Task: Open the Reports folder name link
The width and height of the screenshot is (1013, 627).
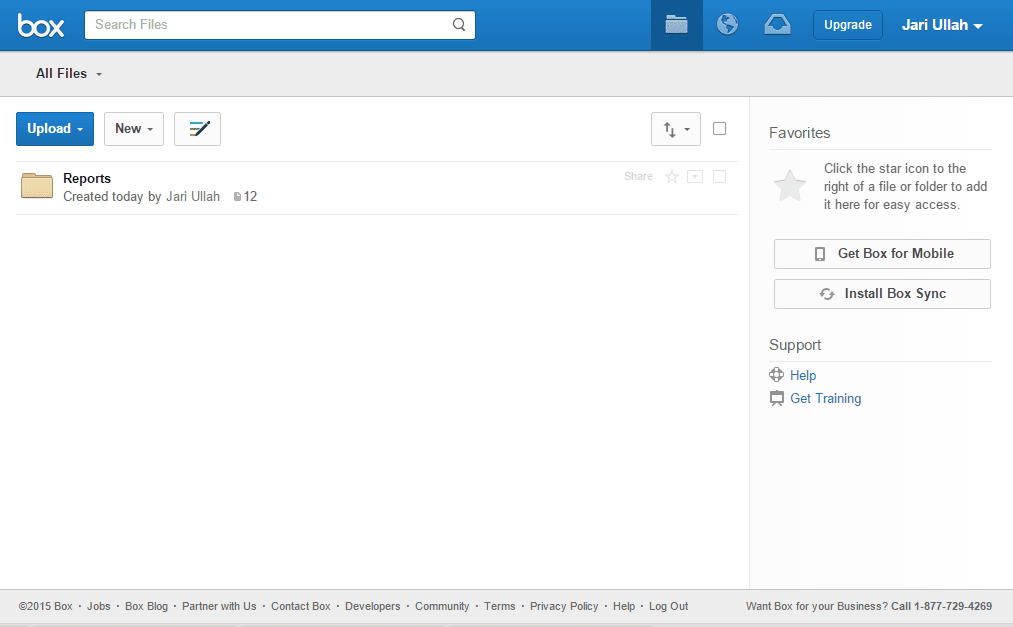Action: 87,178
